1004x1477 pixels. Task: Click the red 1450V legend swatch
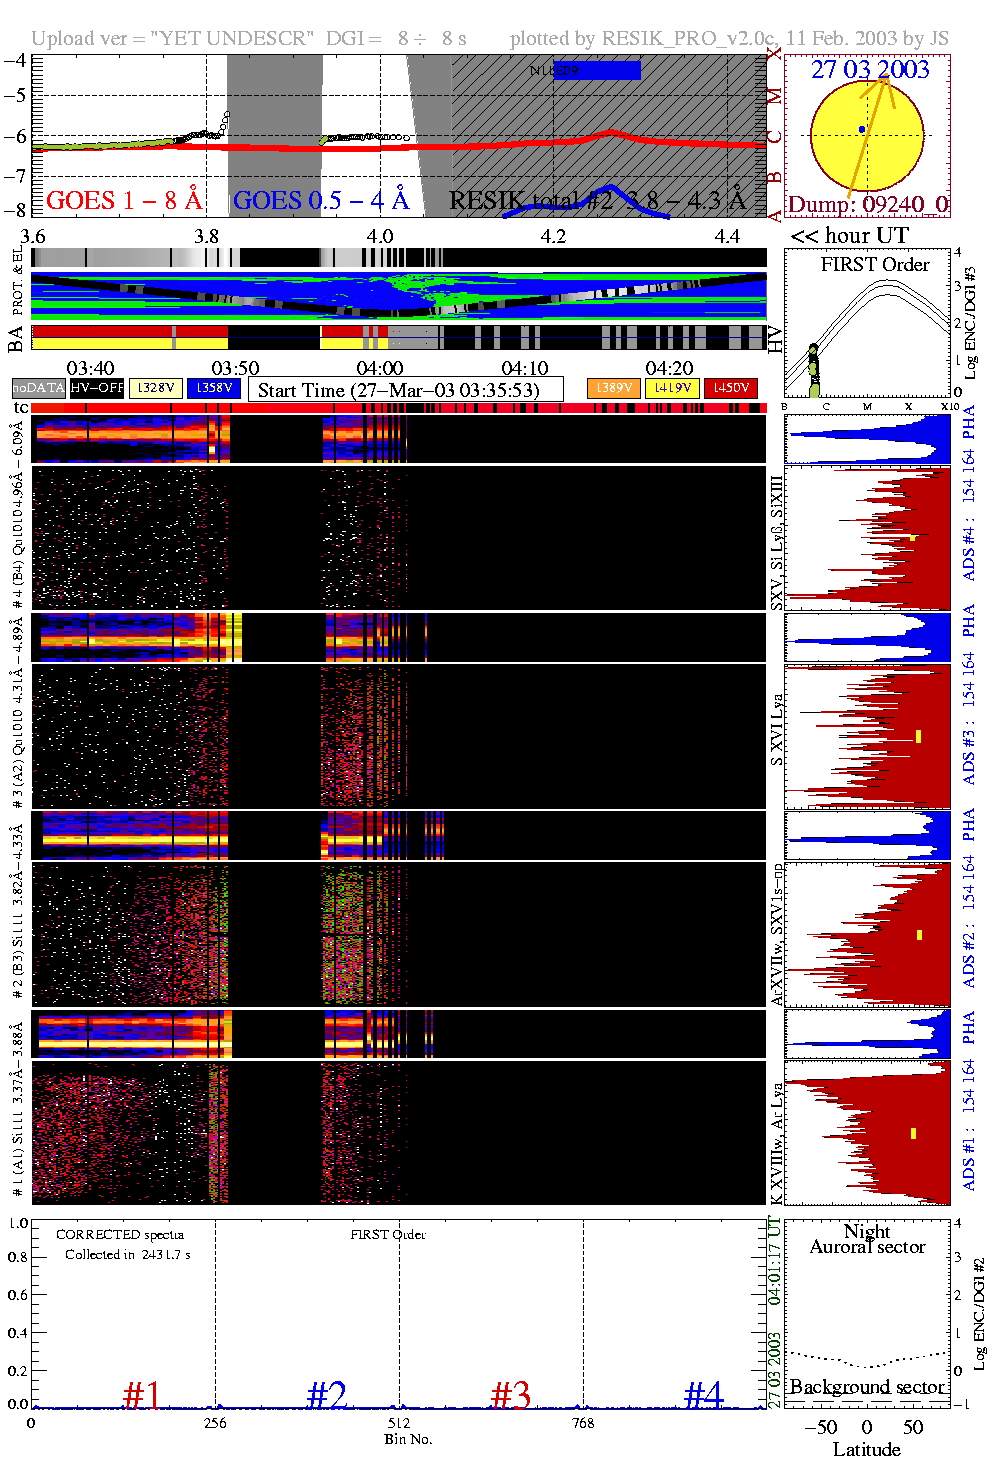click(x=731, y=388)
